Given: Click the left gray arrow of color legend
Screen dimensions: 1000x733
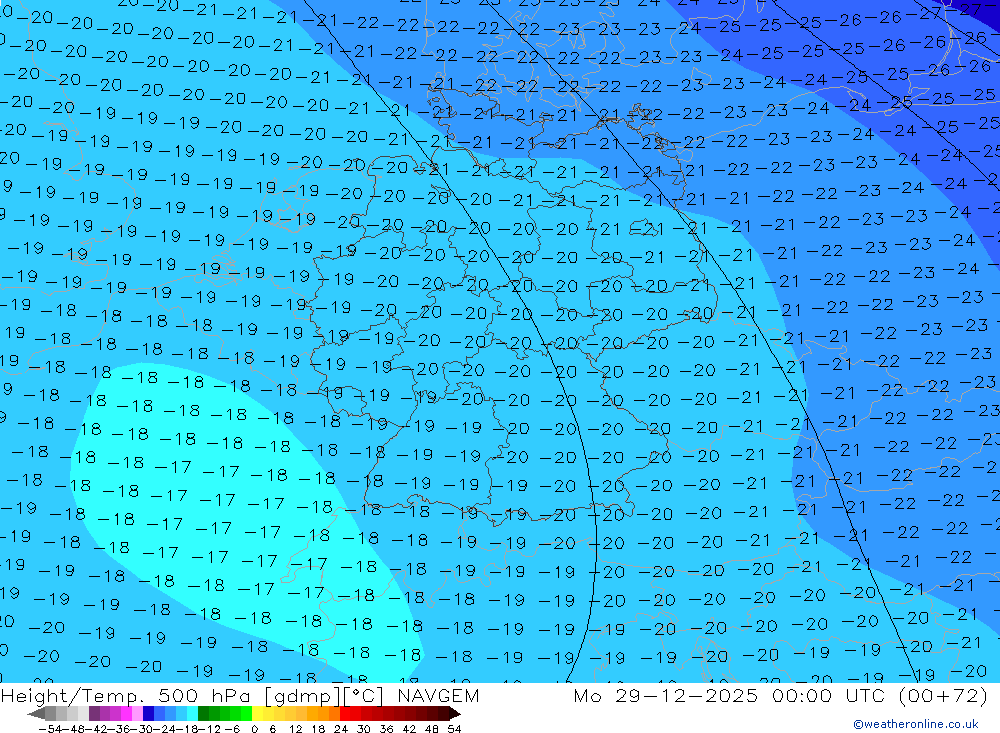Looking at the screenshot, I should pos(36,713).
